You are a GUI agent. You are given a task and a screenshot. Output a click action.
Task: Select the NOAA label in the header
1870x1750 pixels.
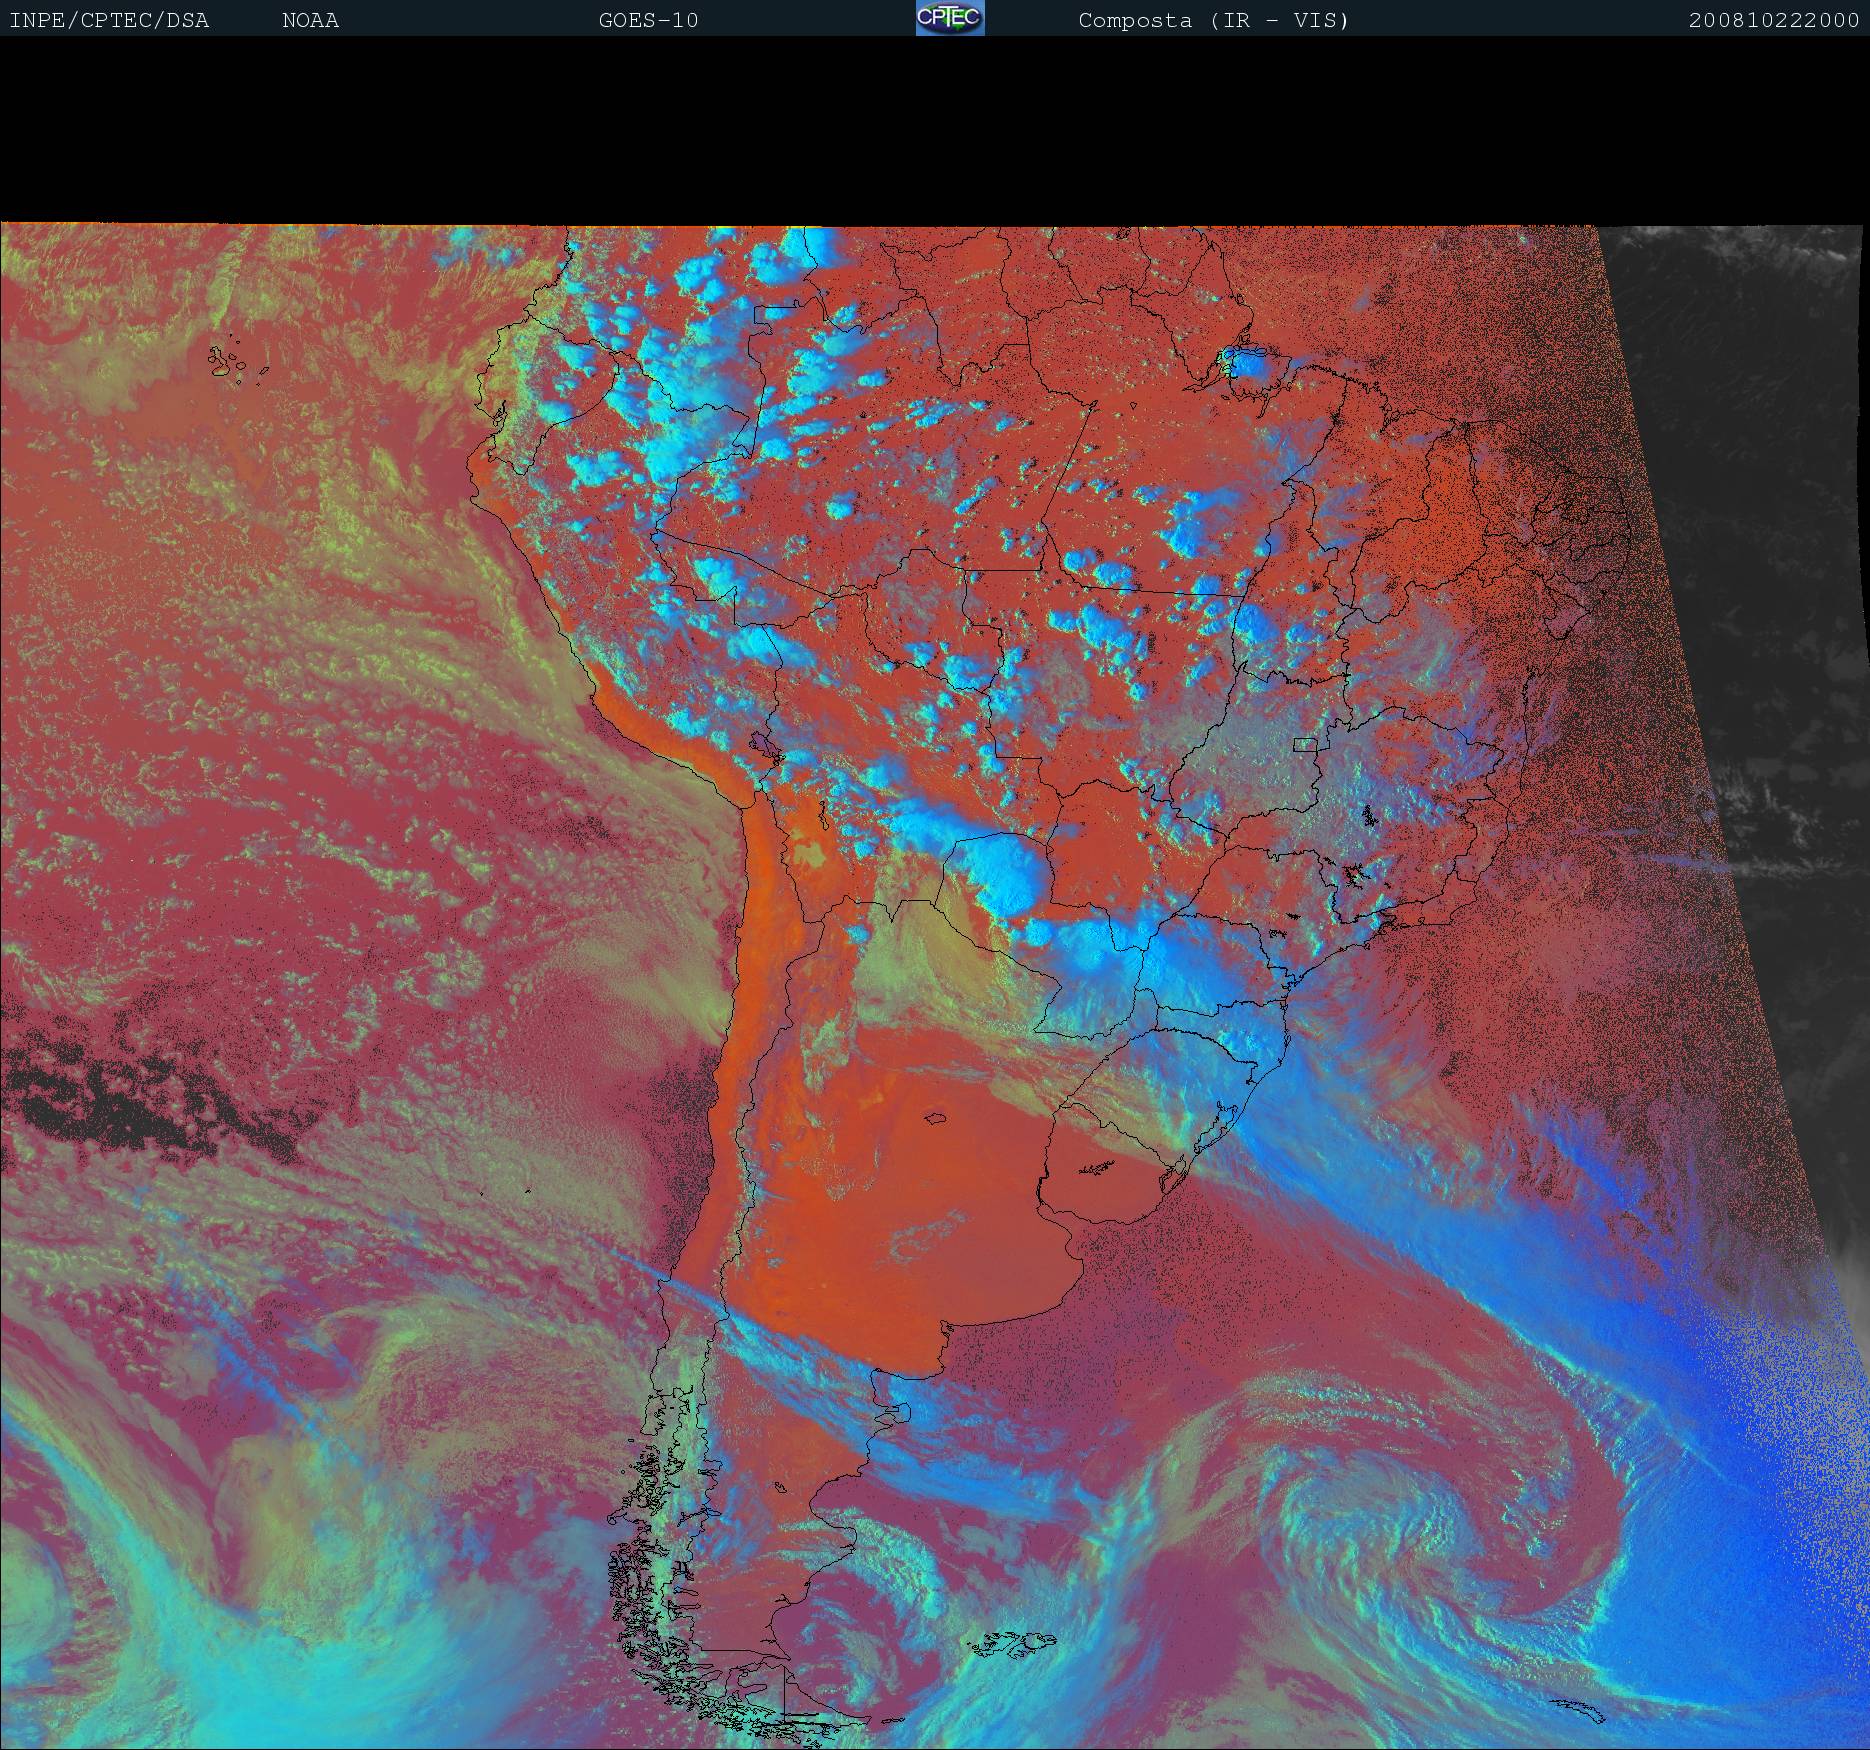pos(310,20)
